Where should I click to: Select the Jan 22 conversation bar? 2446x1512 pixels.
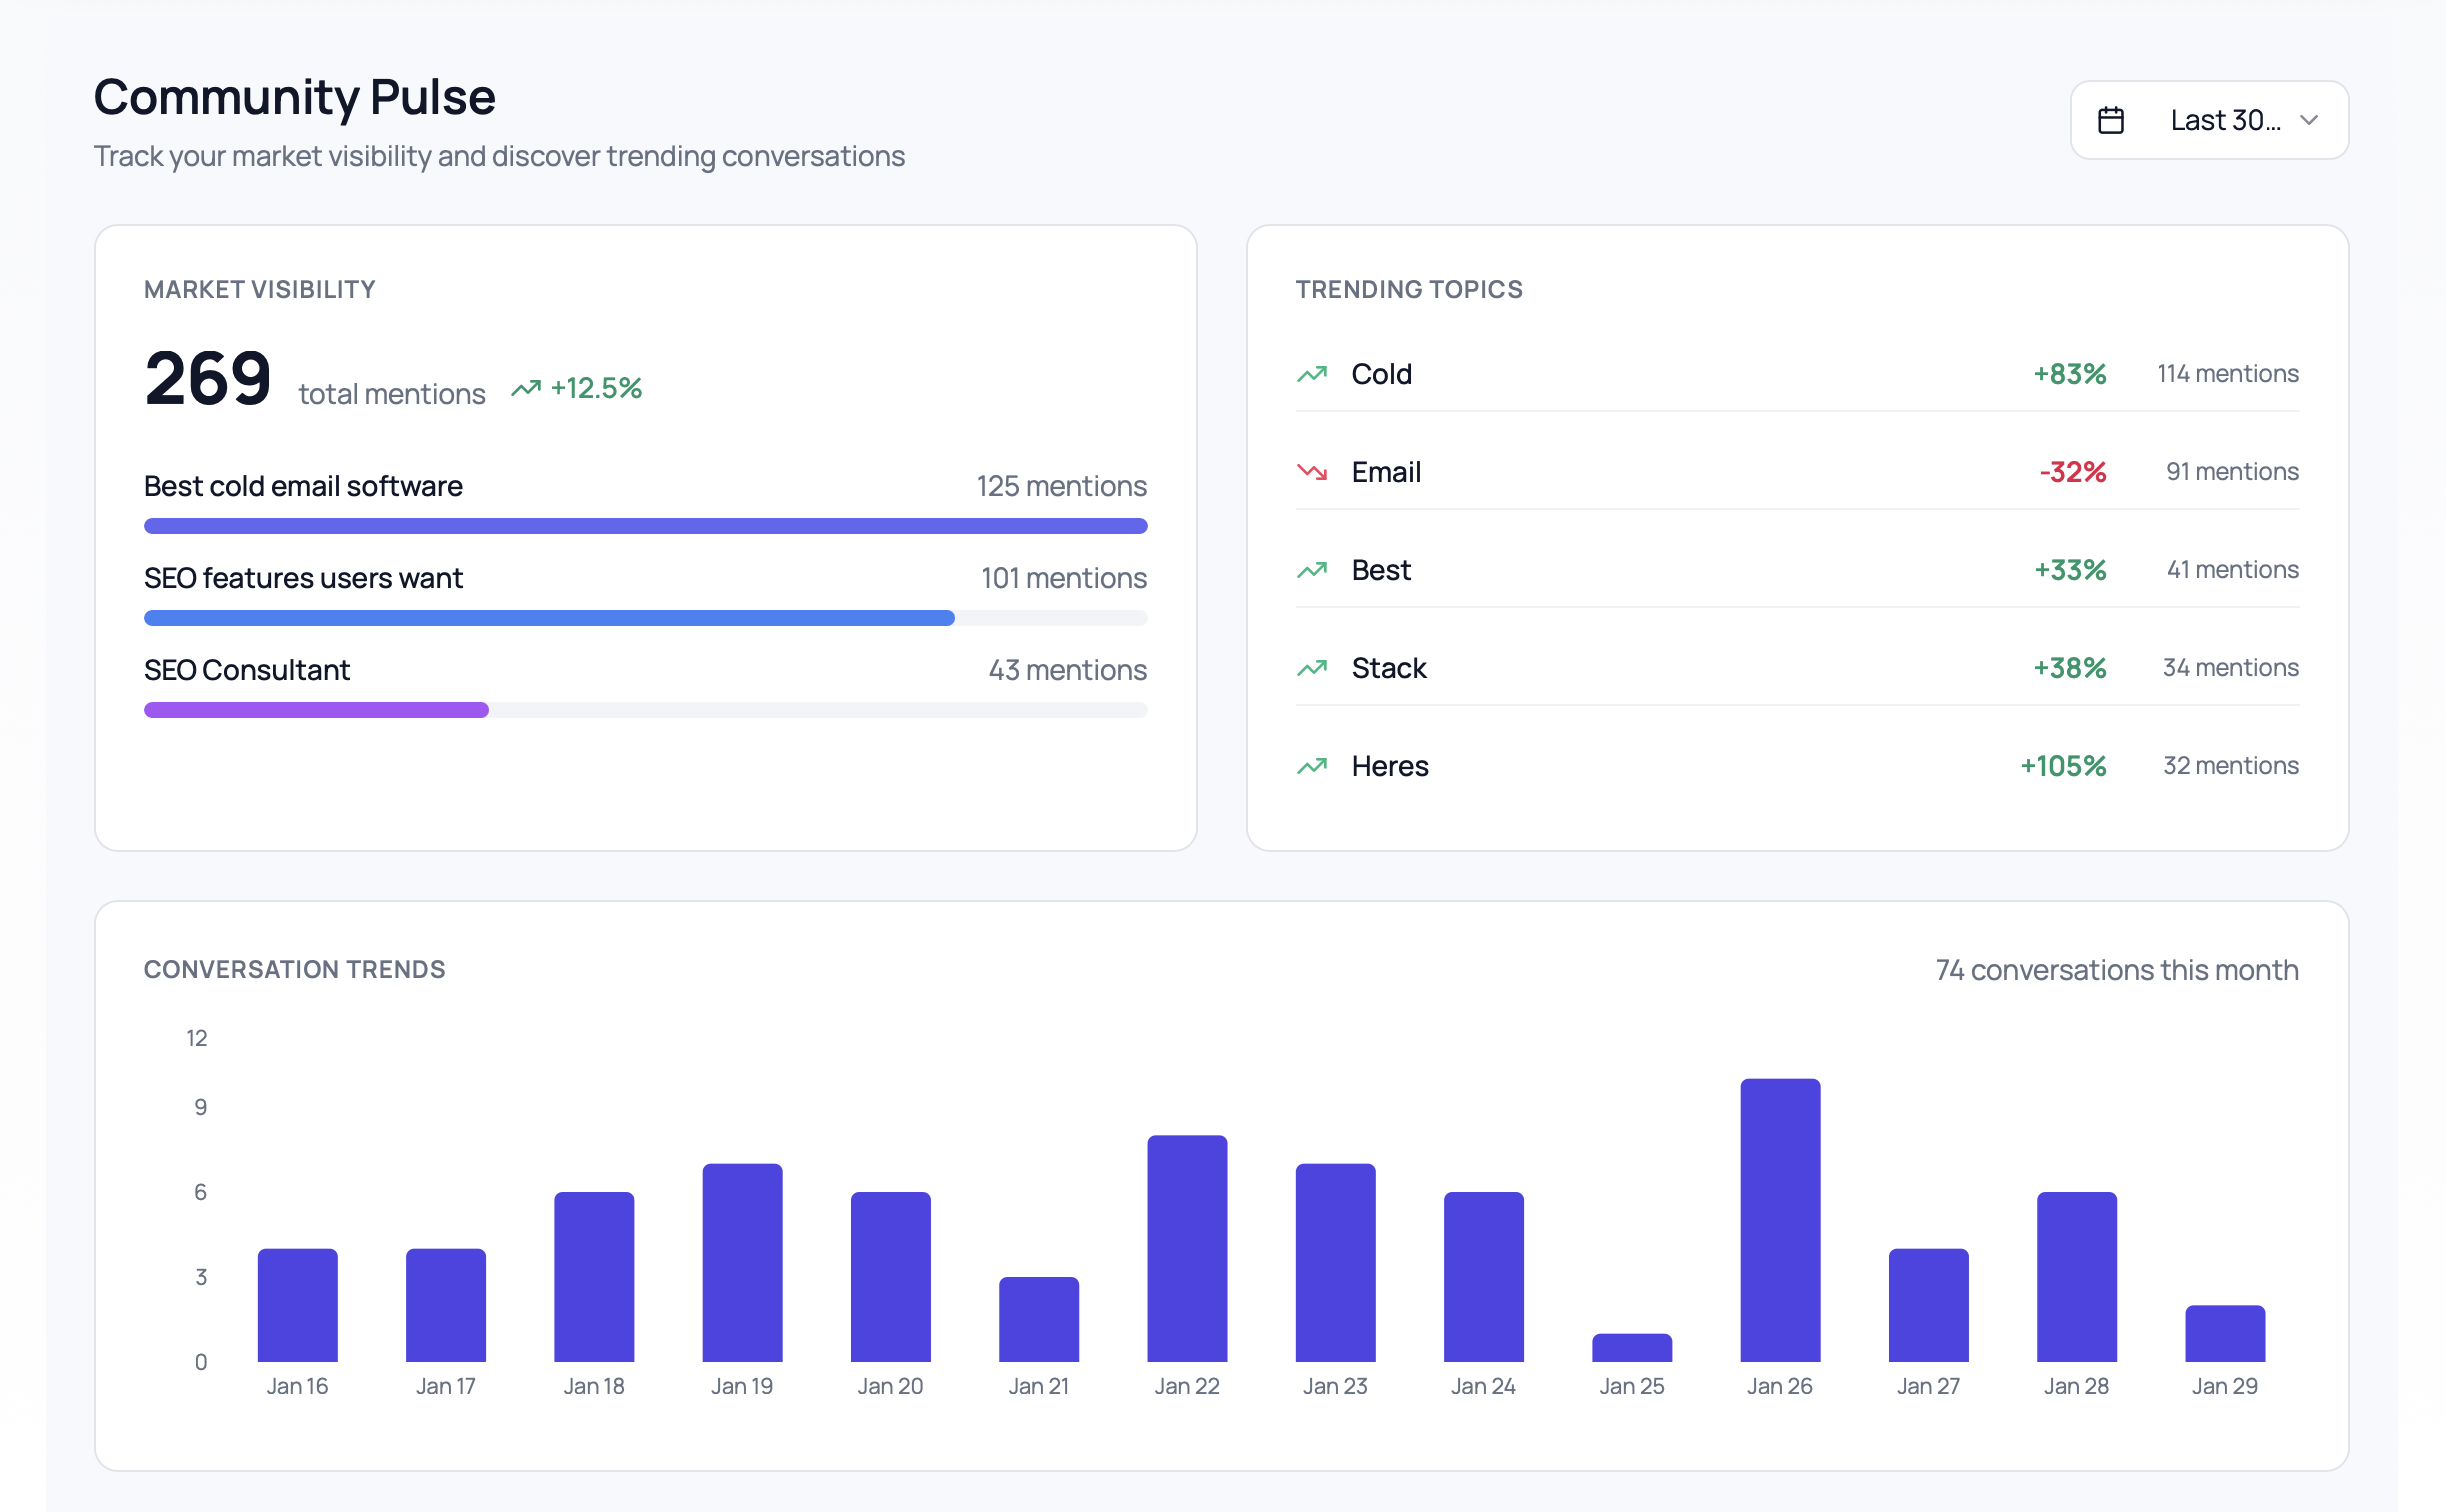pos(1186,1248)
